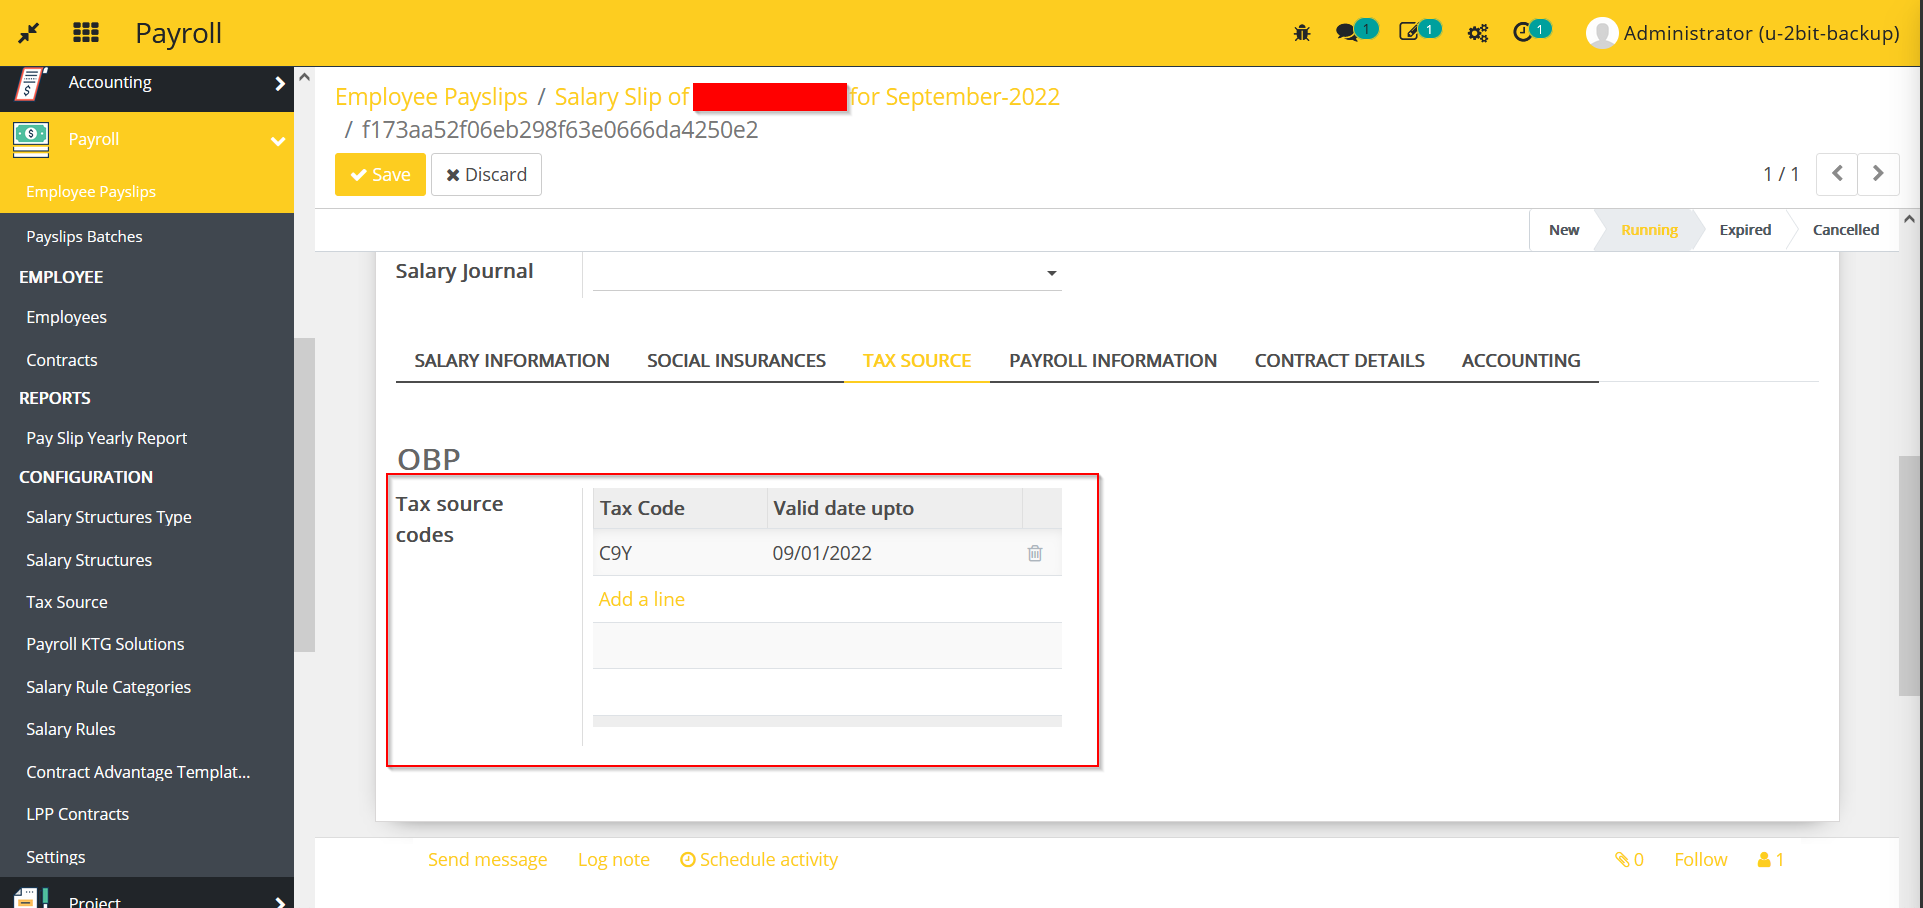Open the conversations messages icon

(1348, 33)
